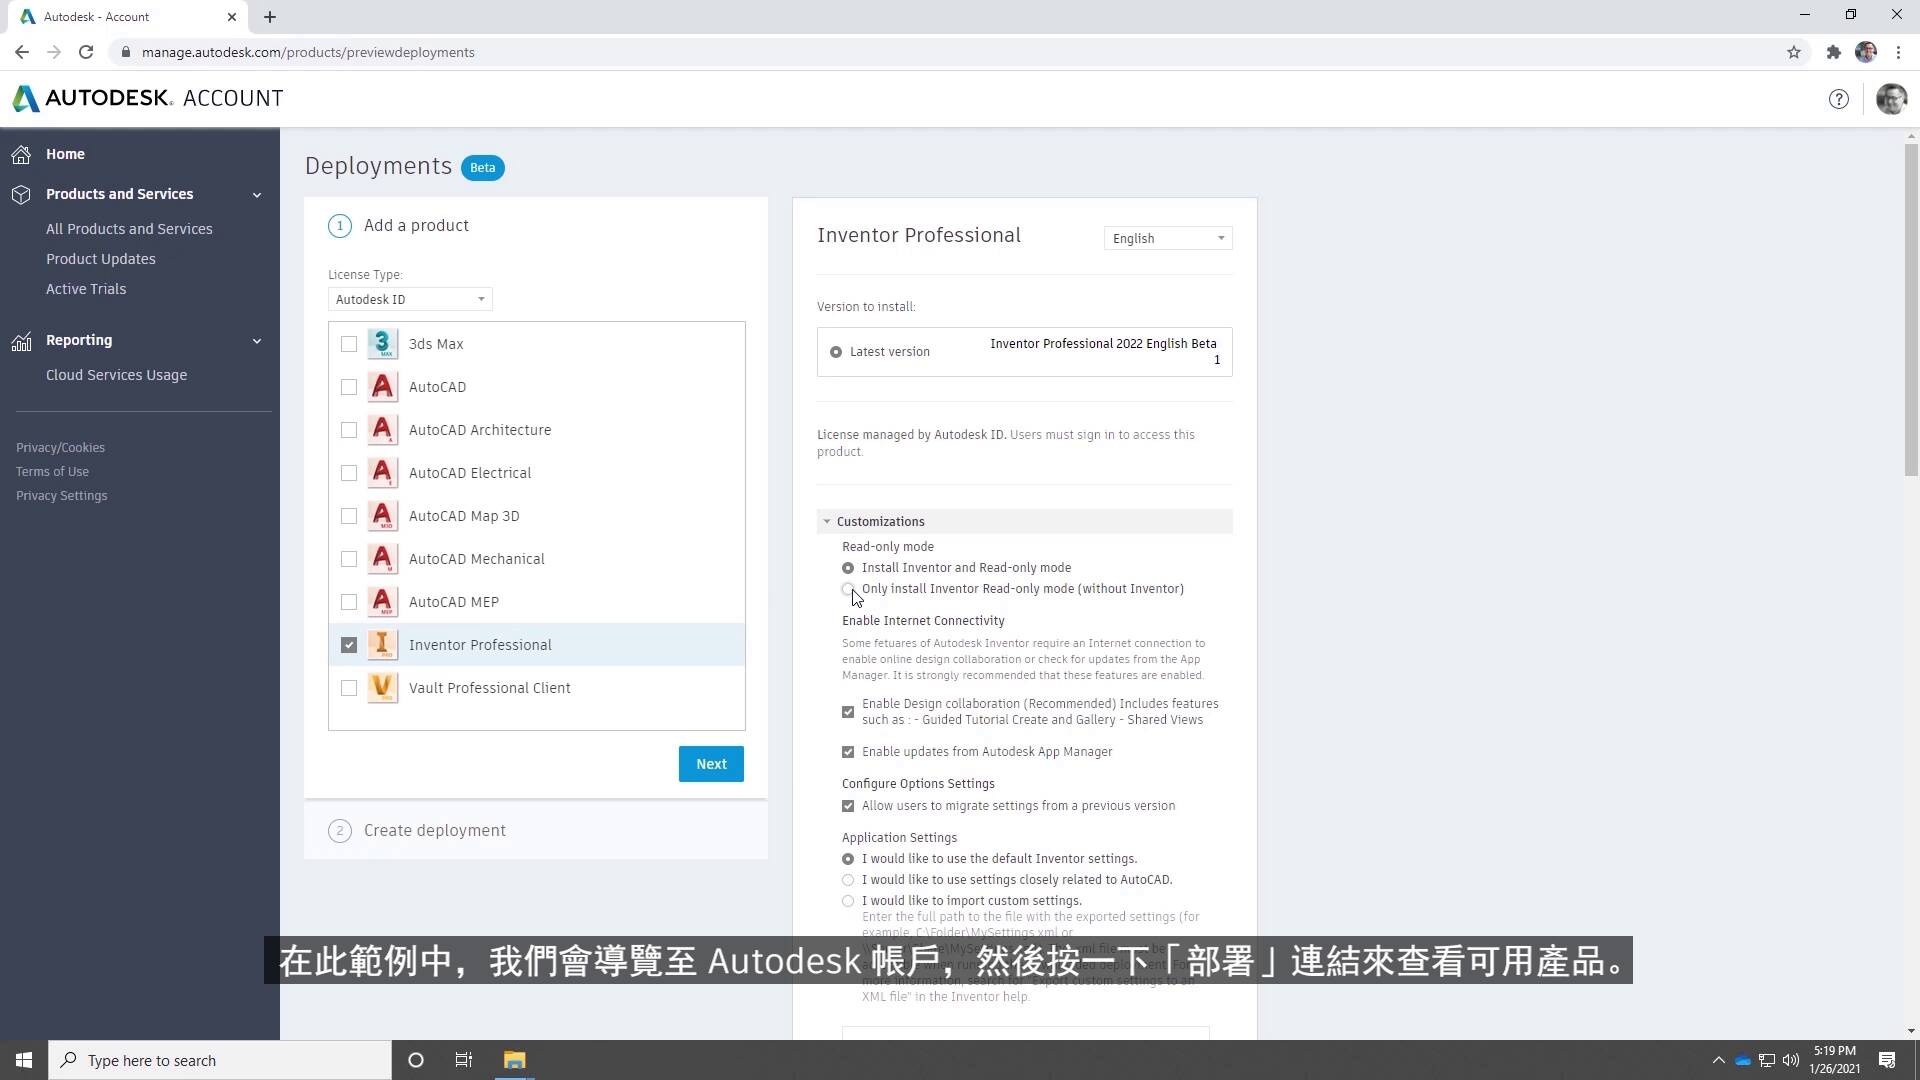The image size is (1920, 1080).
Task: Bookmark page with the star icon
Action: [1794, 52]
